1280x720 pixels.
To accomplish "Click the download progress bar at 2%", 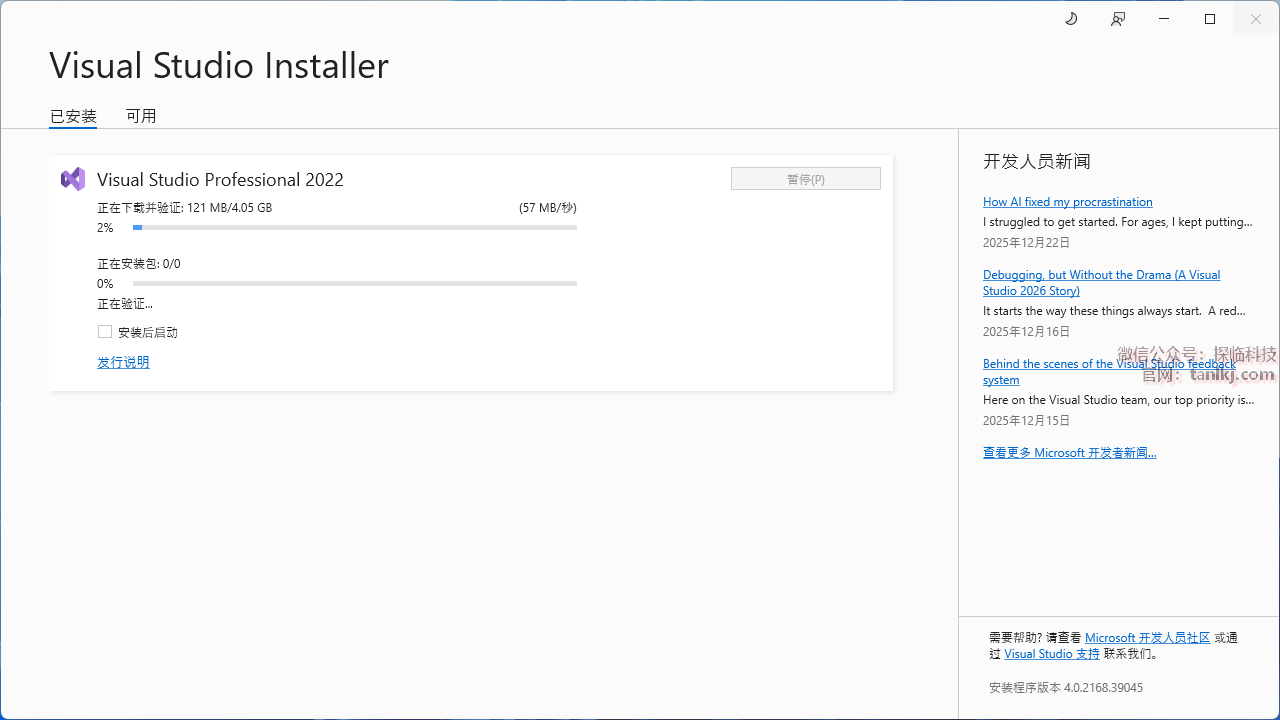I will [355, 228].
